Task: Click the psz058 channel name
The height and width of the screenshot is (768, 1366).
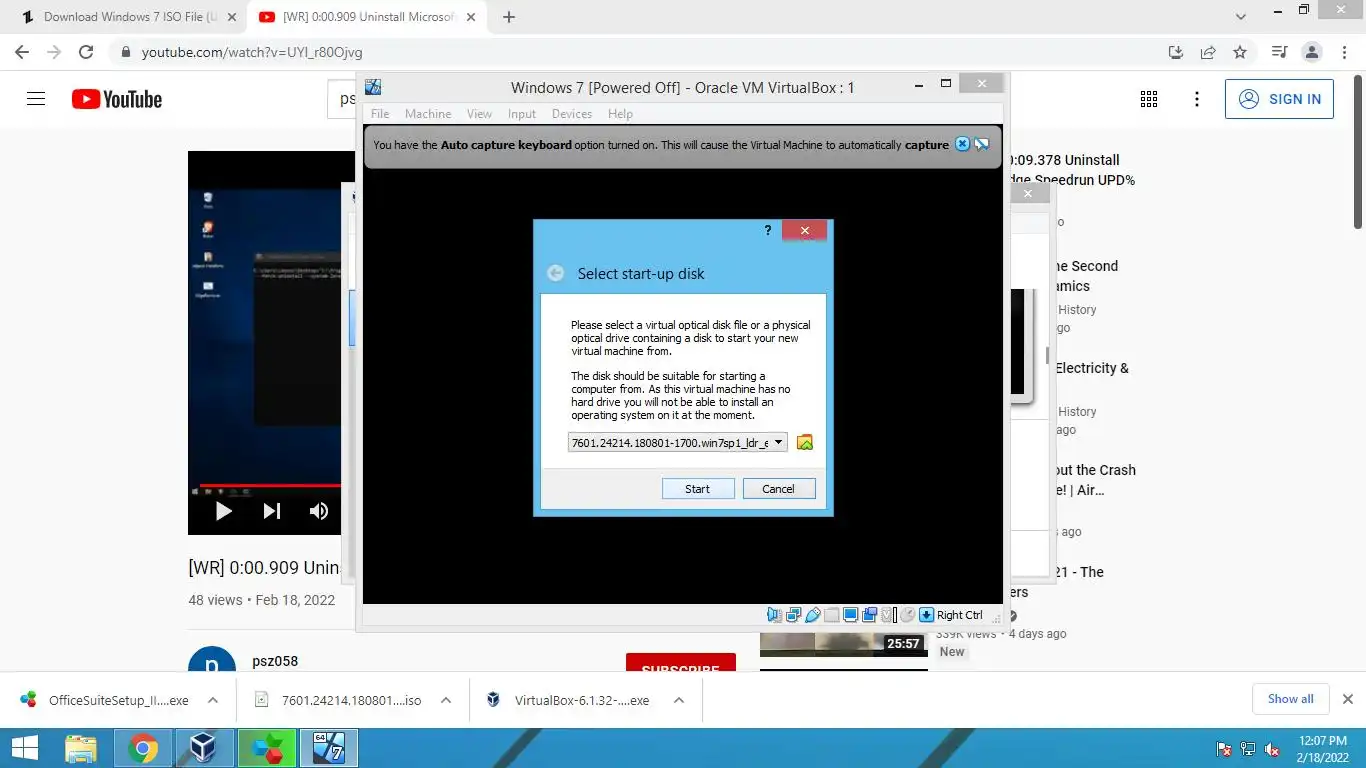Action: (x=275, y=661)
